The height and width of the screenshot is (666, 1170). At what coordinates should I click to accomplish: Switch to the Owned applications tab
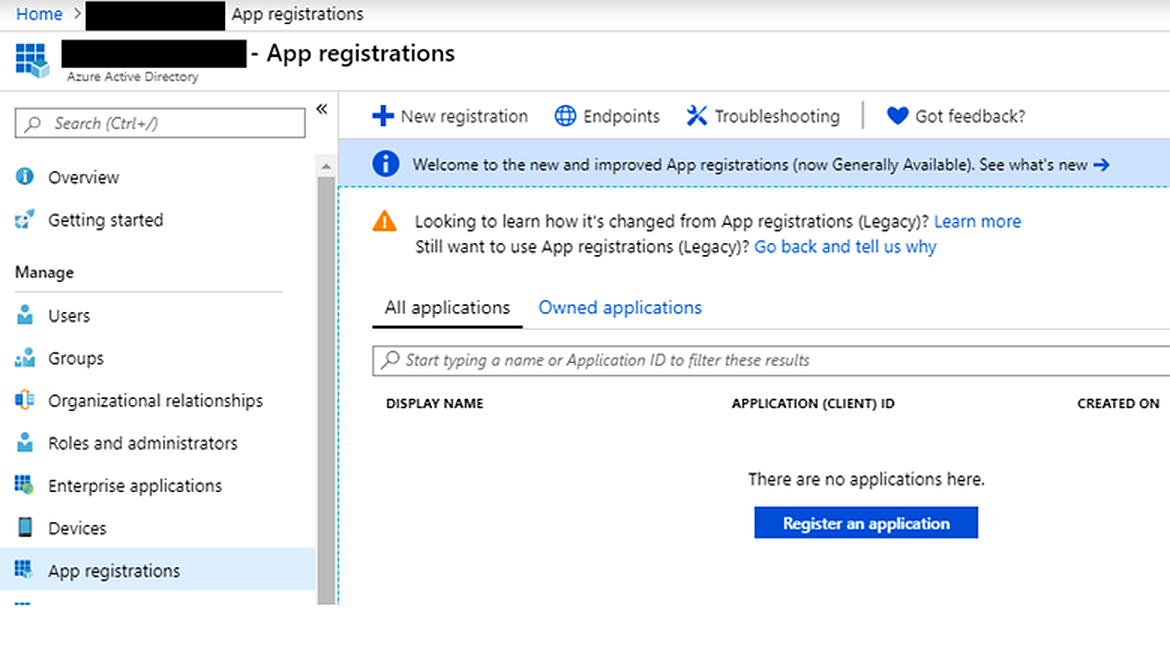tap(619, 307)
